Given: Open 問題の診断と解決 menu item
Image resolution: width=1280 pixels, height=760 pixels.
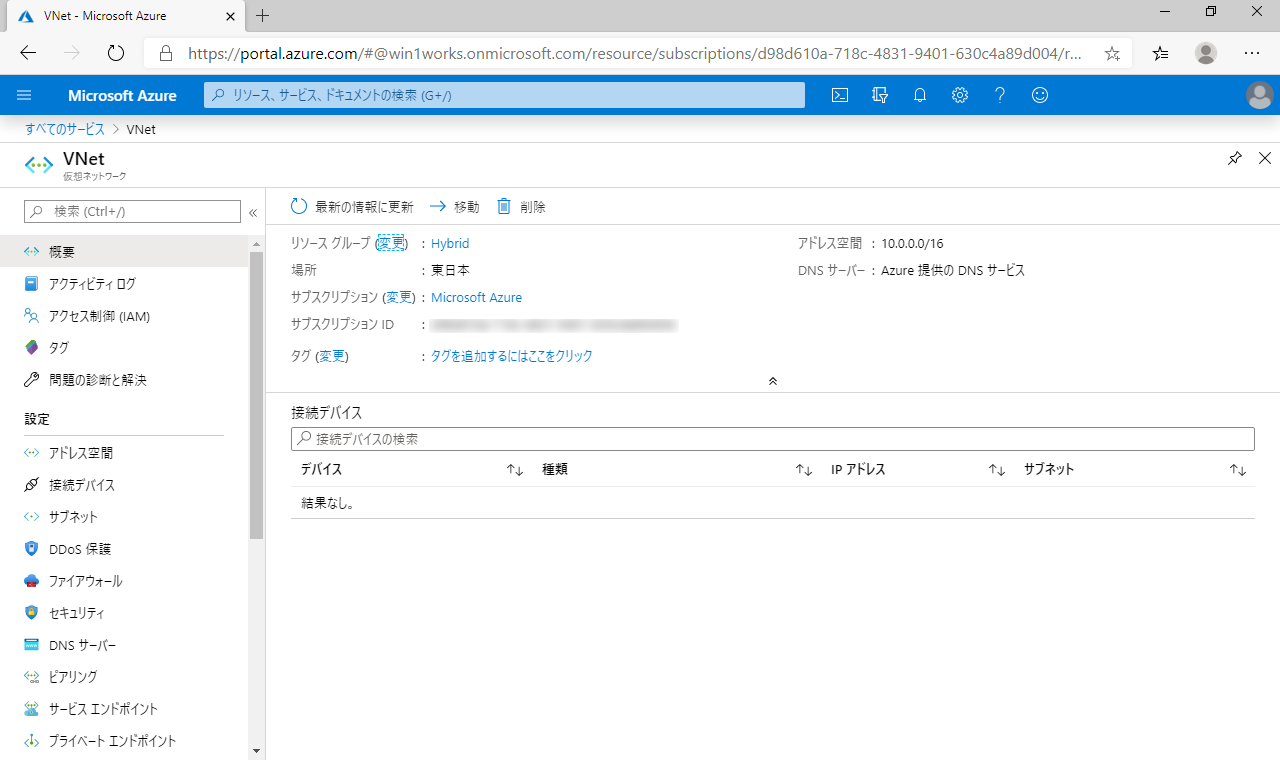Looking at the screenshot, I should click(x=124, y=380).
